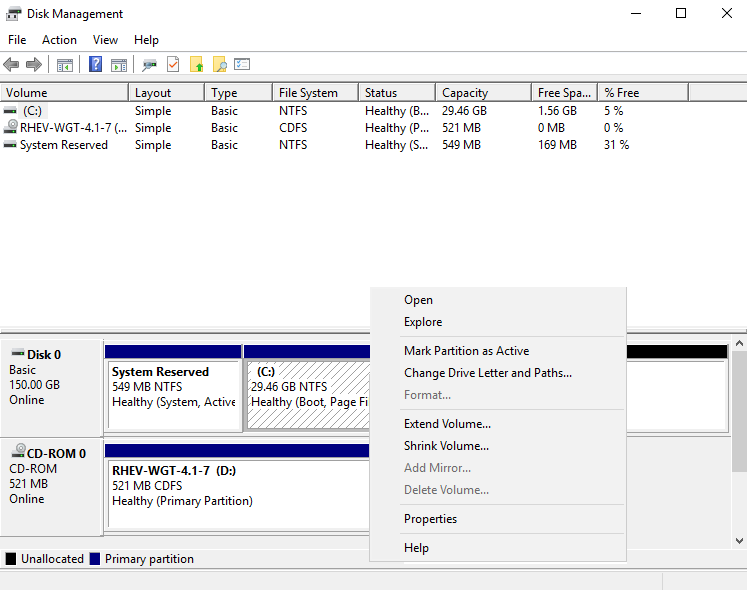The width and height of the screenshot is (747, 590).
Task: Click the yellow page with green arrow icon
Action: pyautogui.click(x=197, y=65)
